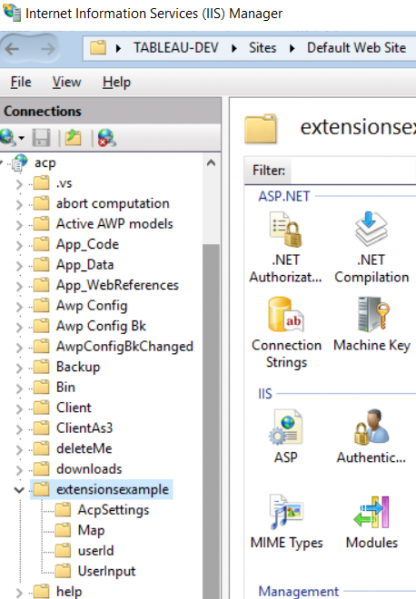This screenshot has width=416, height=599.
Task: Expand the .vs folder node
Action: click(19, 184)
